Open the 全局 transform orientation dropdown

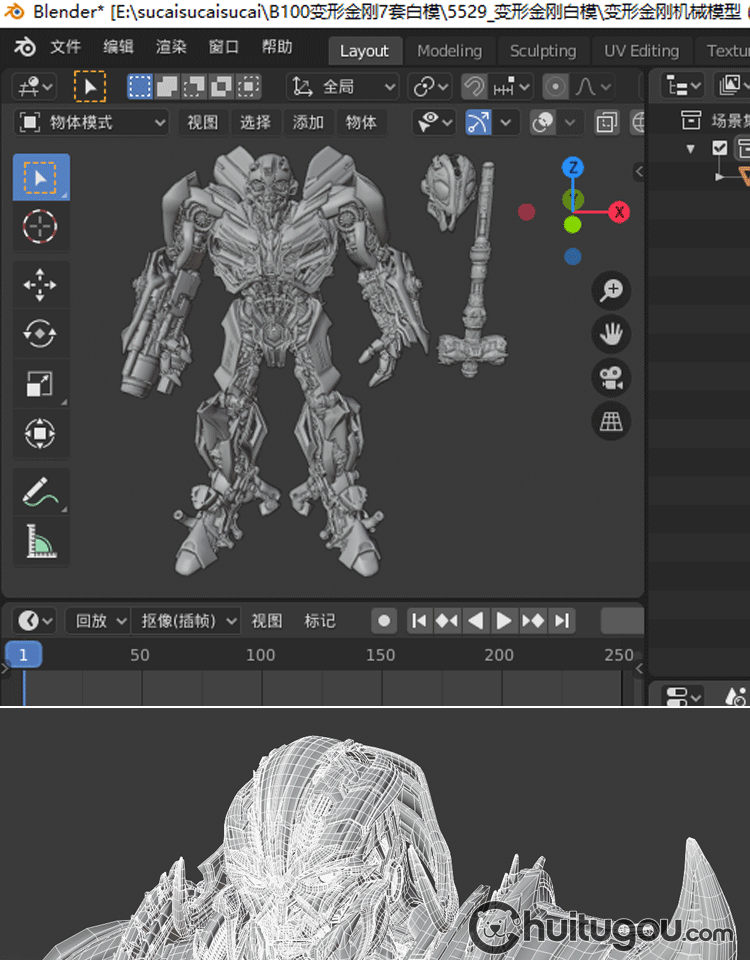343,87
